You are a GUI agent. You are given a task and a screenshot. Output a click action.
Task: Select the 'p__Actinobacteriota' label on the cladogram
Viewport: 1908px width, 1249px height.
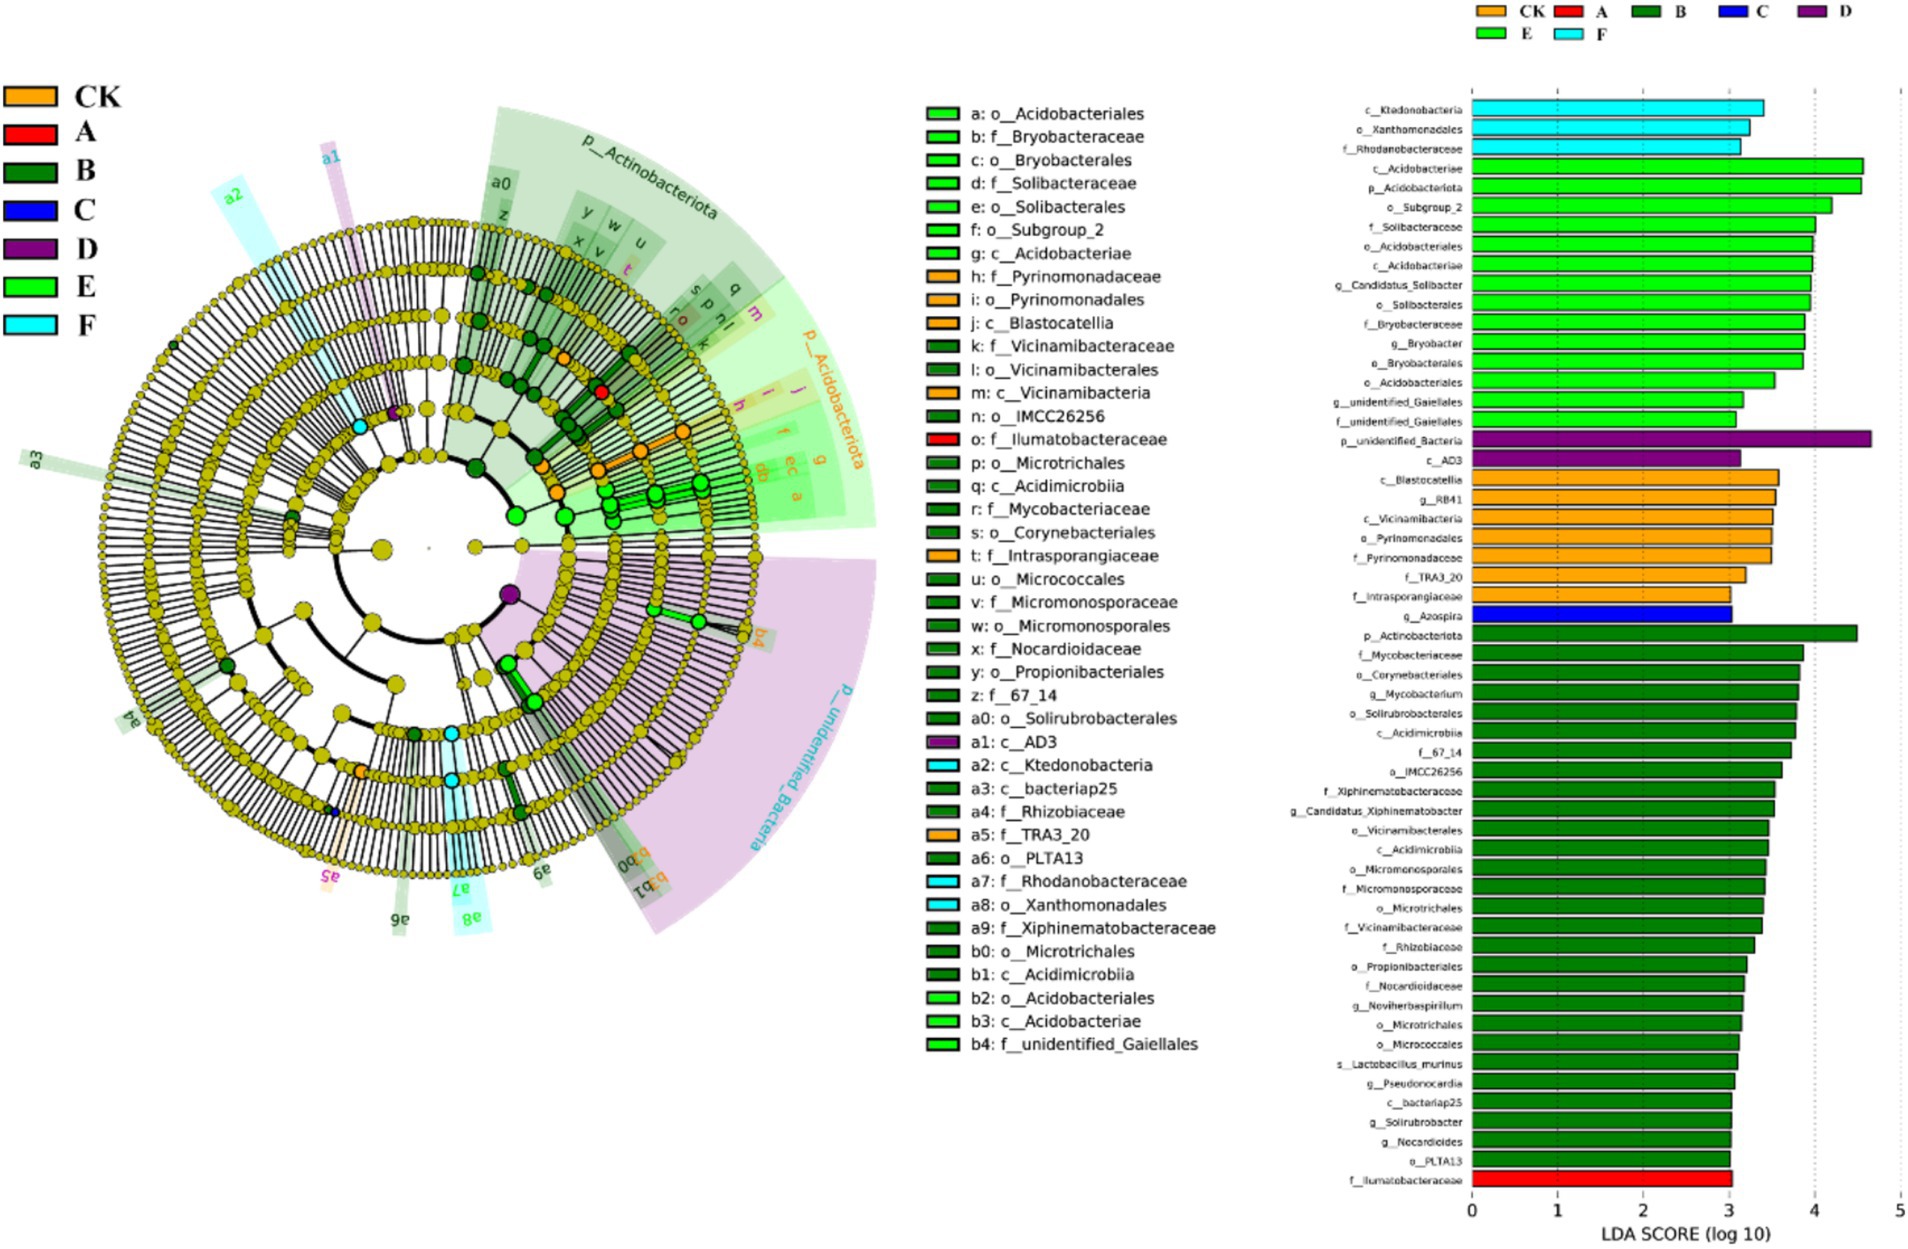click(650, 177)
